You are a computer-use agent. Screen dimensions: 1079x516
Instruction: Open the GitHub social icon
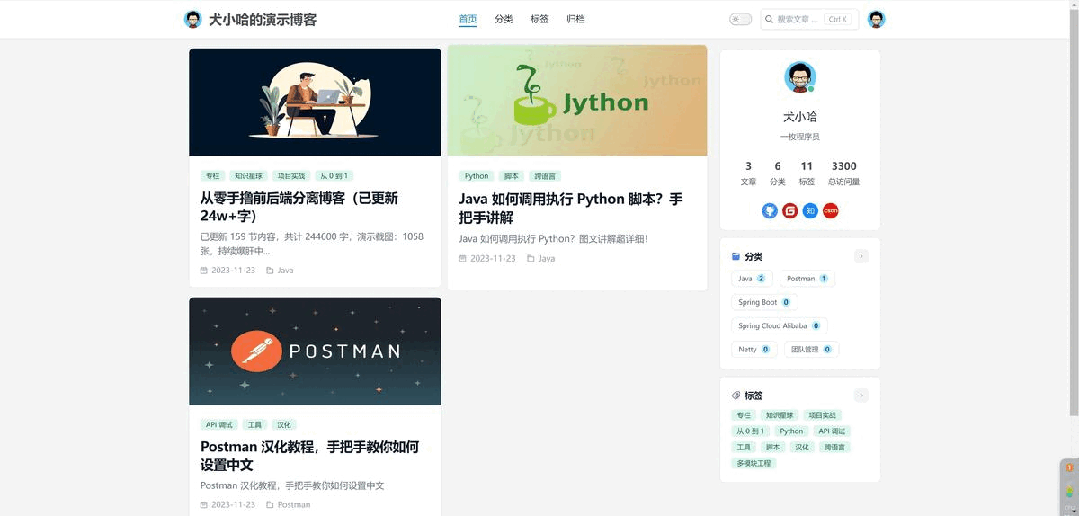[x=769, y=211]
